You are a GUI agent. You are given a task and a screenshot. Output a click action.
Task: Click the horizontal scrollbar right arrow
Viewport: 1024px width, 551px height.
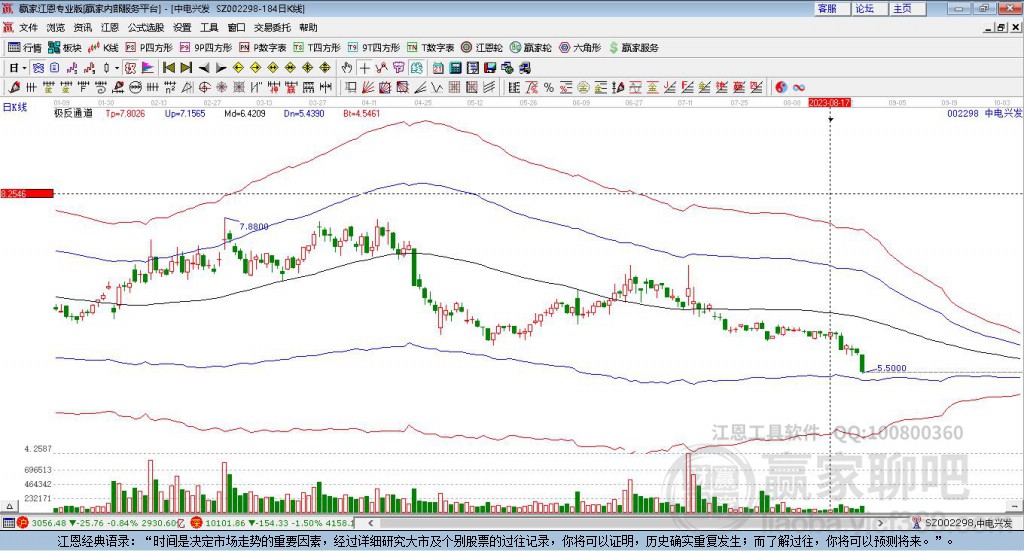[x=880, y=523]
